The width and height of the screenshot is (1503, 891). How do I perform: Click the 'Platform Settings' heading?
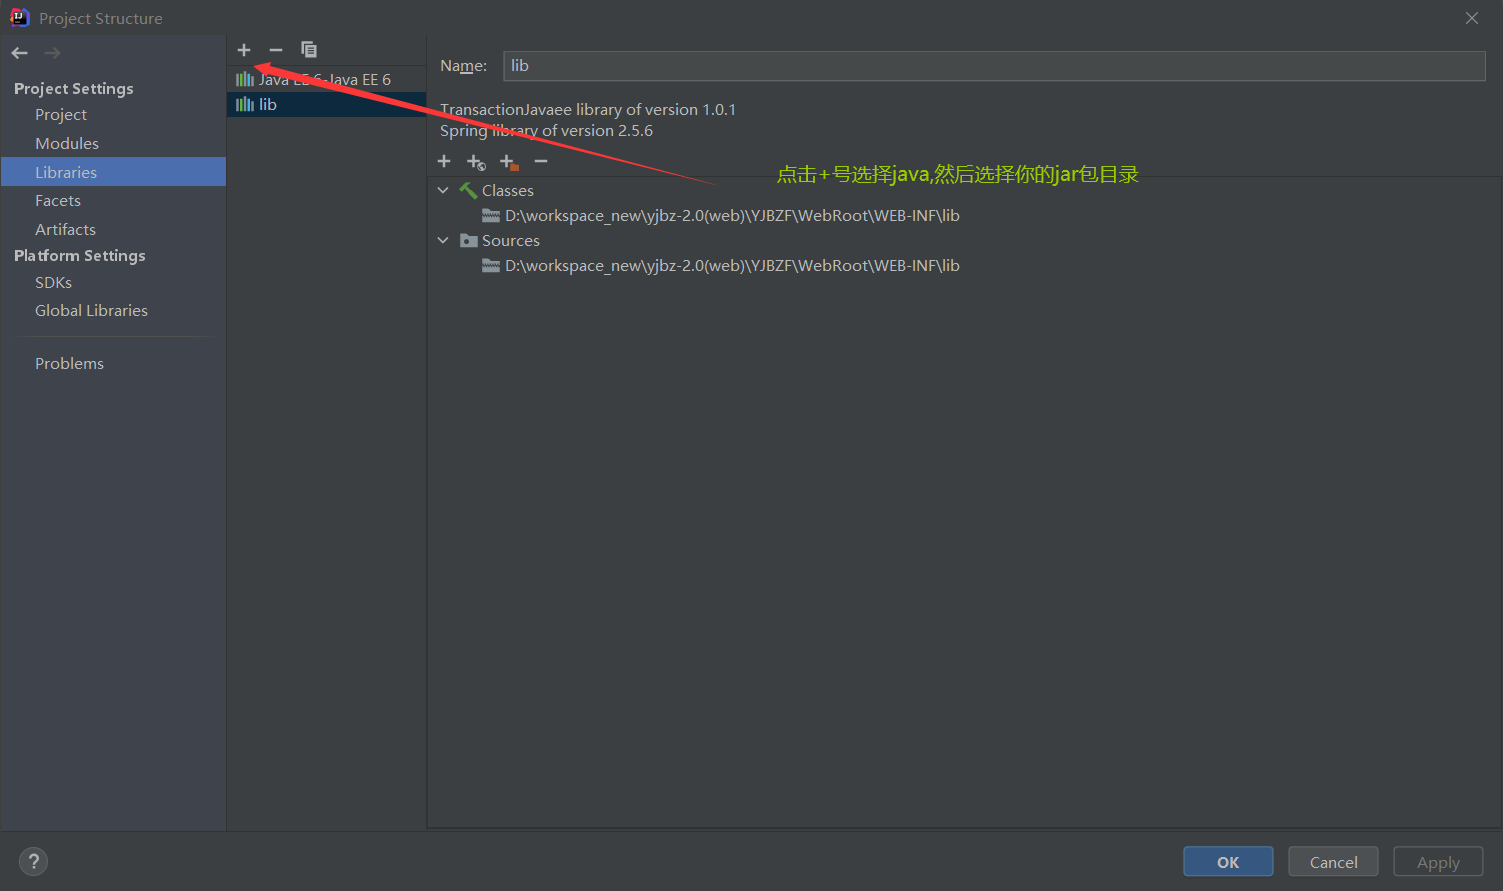pos(80,255)
